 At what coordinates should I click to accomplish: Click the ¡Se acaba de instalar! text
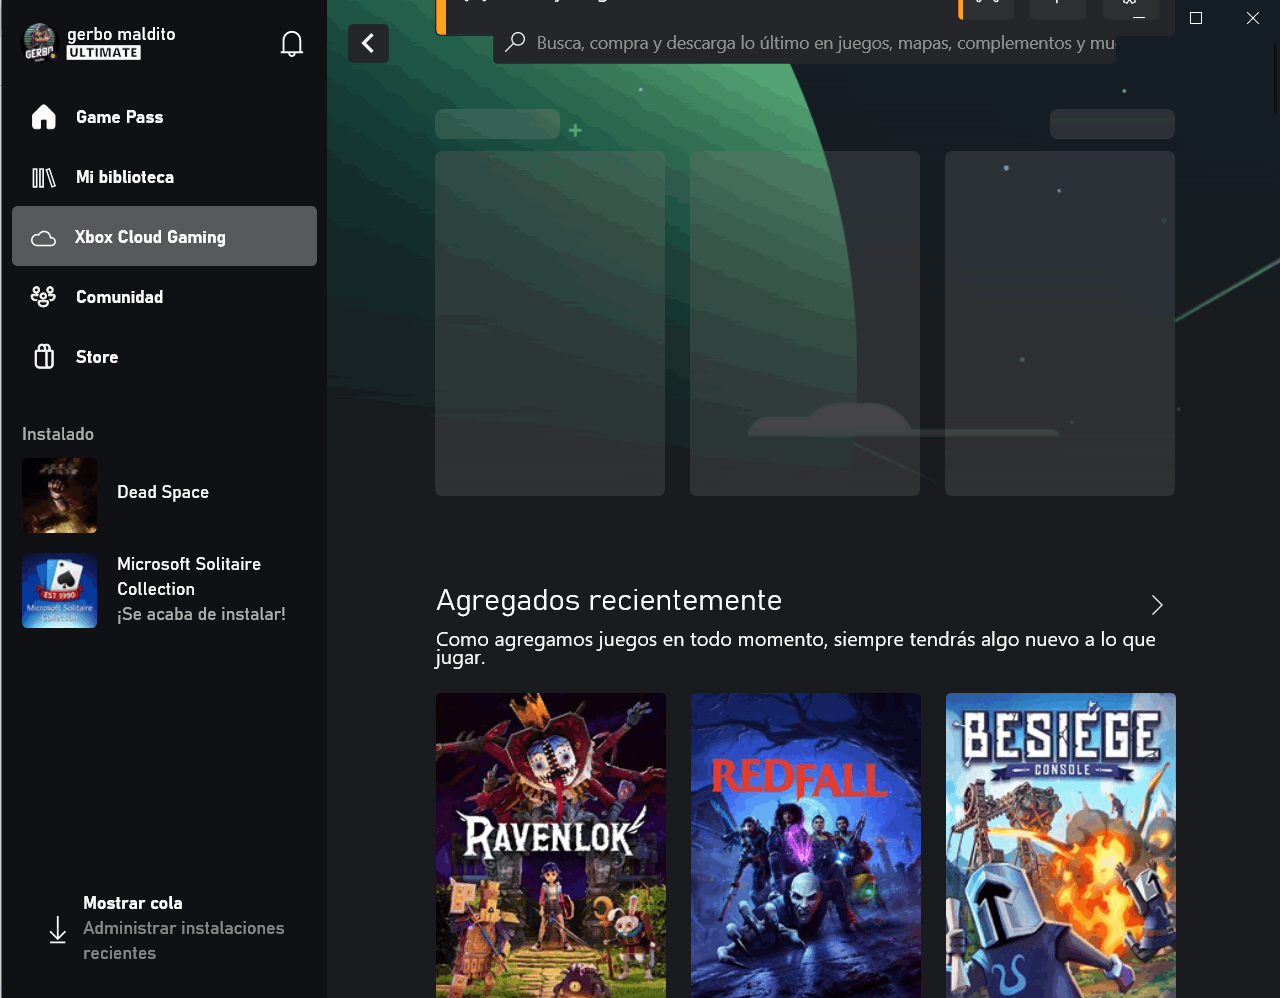click(201, 614)
